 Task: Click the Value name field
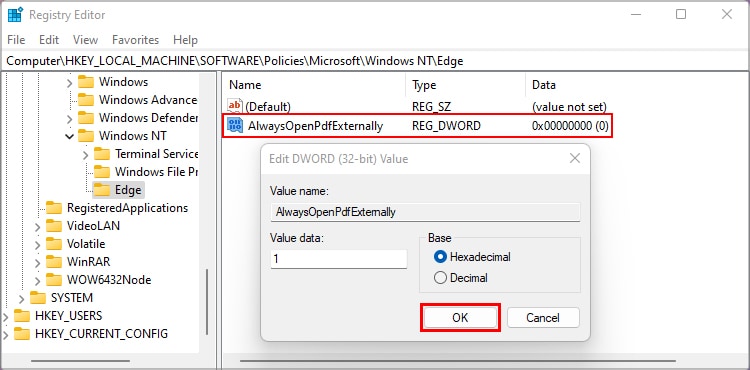[425, 212]
